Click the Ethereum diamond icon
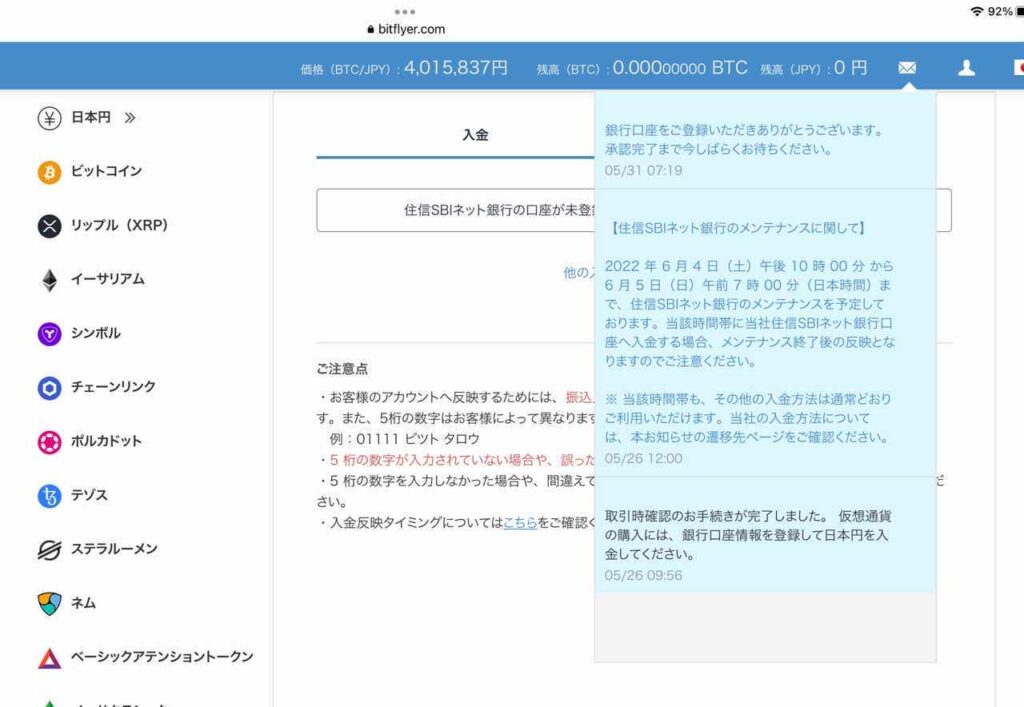This screenshot has height=707, width=1024. (49, 280)
